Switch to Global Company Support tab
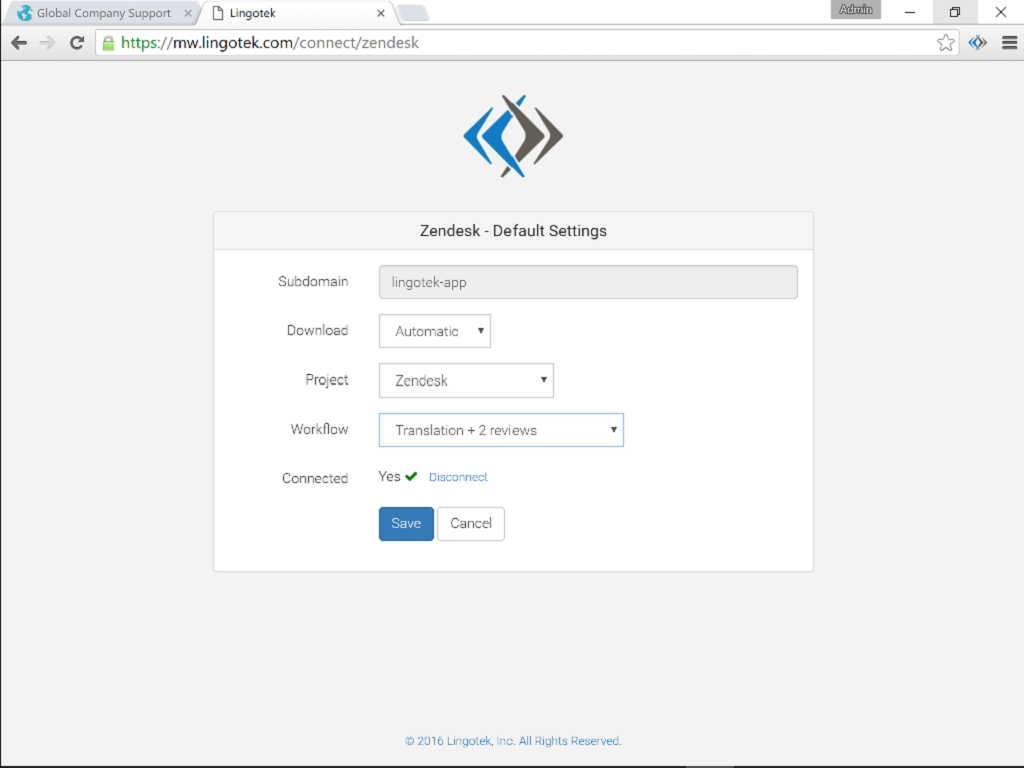Screen dimensions: 1024x768 [100, 14]
